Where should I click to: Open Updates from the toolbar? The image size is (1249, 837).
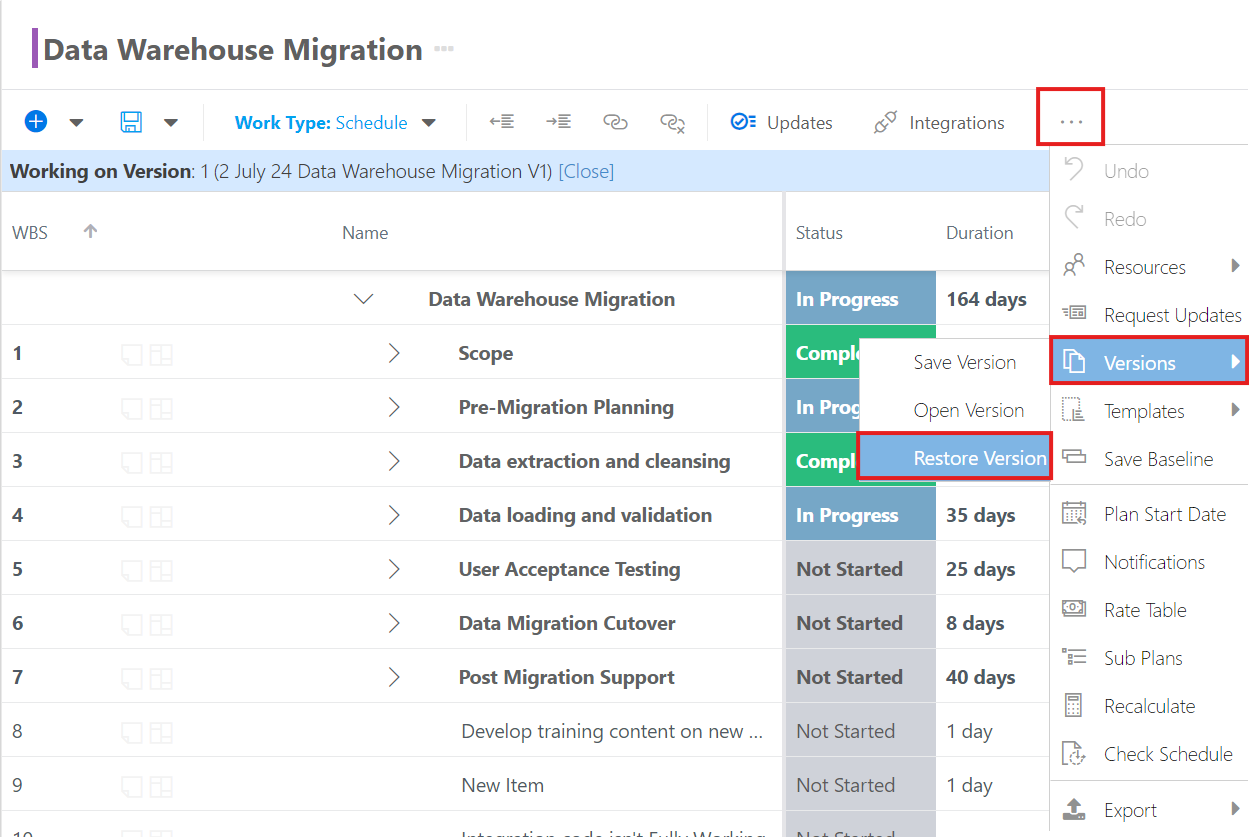tap(785, 121)
